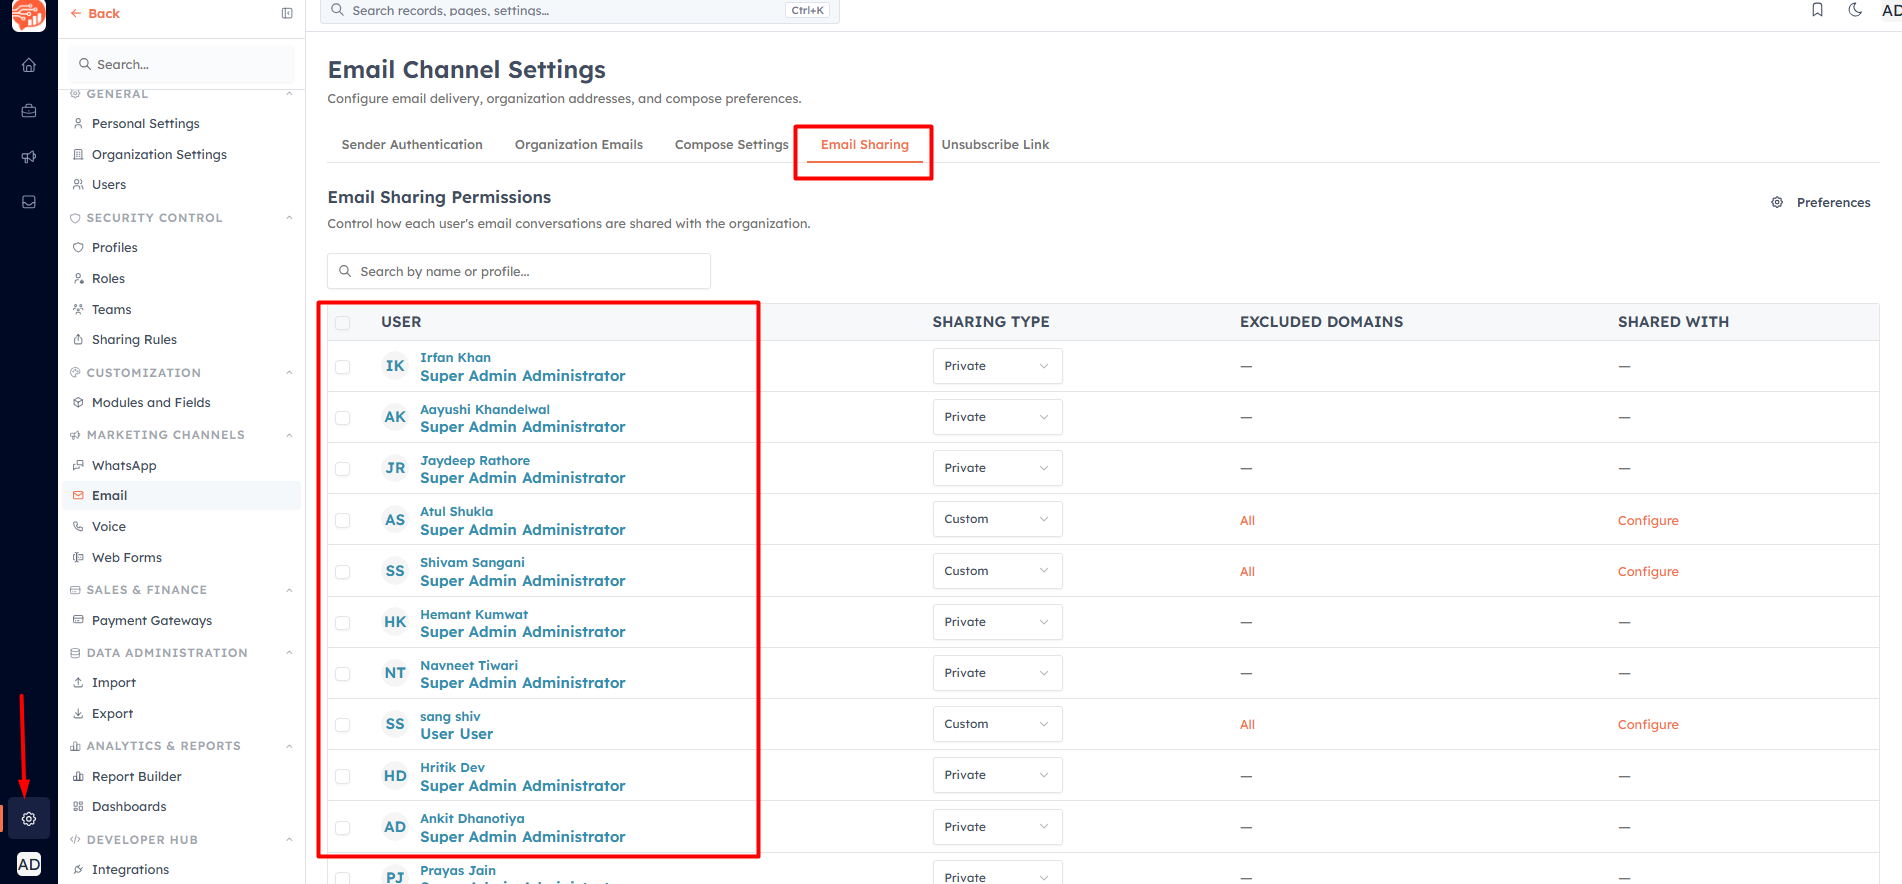
Task: Click the megaphone marketing icon in rail
Action: pos(29,157)
